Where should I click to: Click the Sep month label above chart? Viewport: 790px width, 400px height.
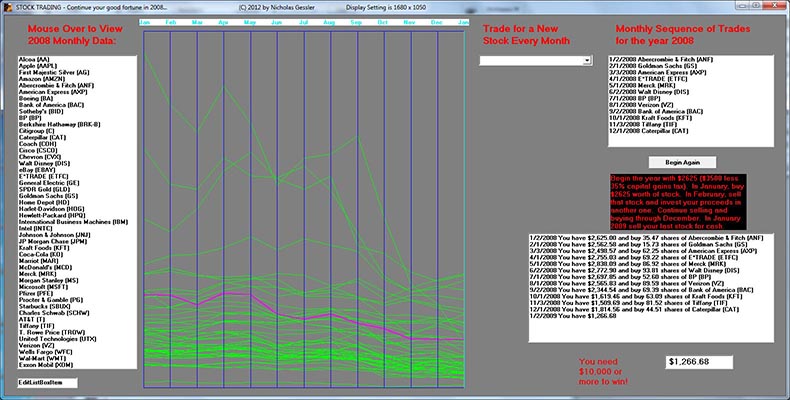pos(356,23)
